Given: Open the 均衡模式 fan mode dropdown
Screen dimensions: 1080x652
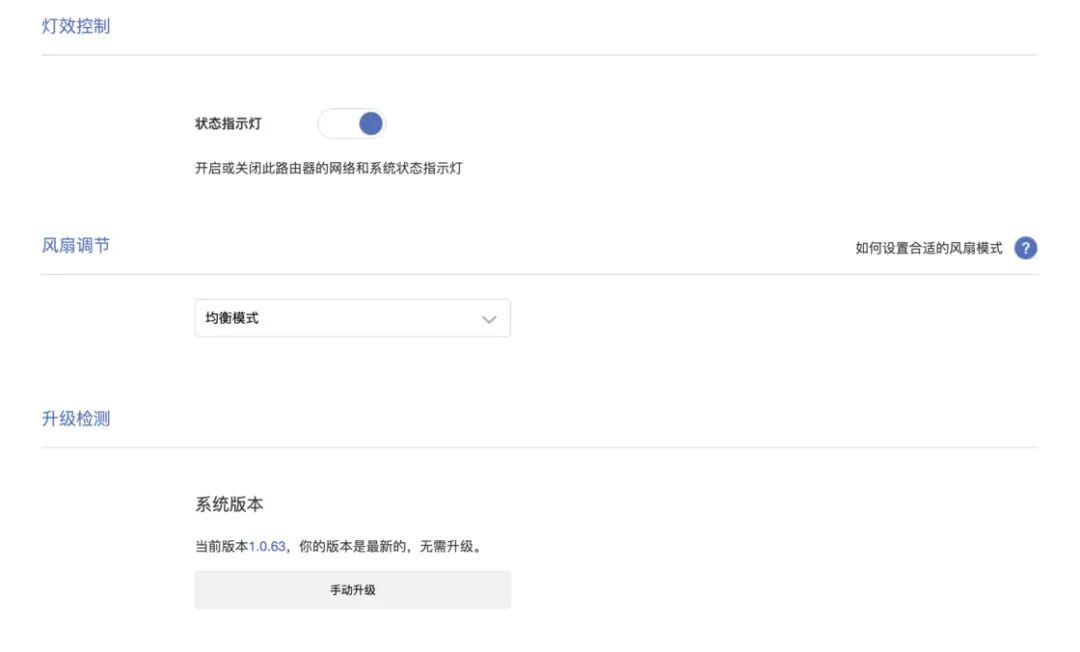Looking at the screenshot, I should tap(352, 318).
